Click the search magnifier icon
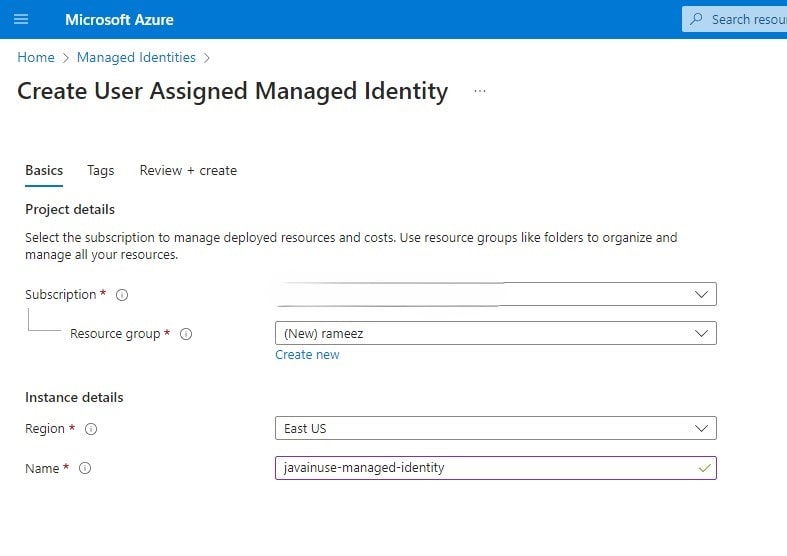This screenshot has height=556, width=787. (696, 19)
